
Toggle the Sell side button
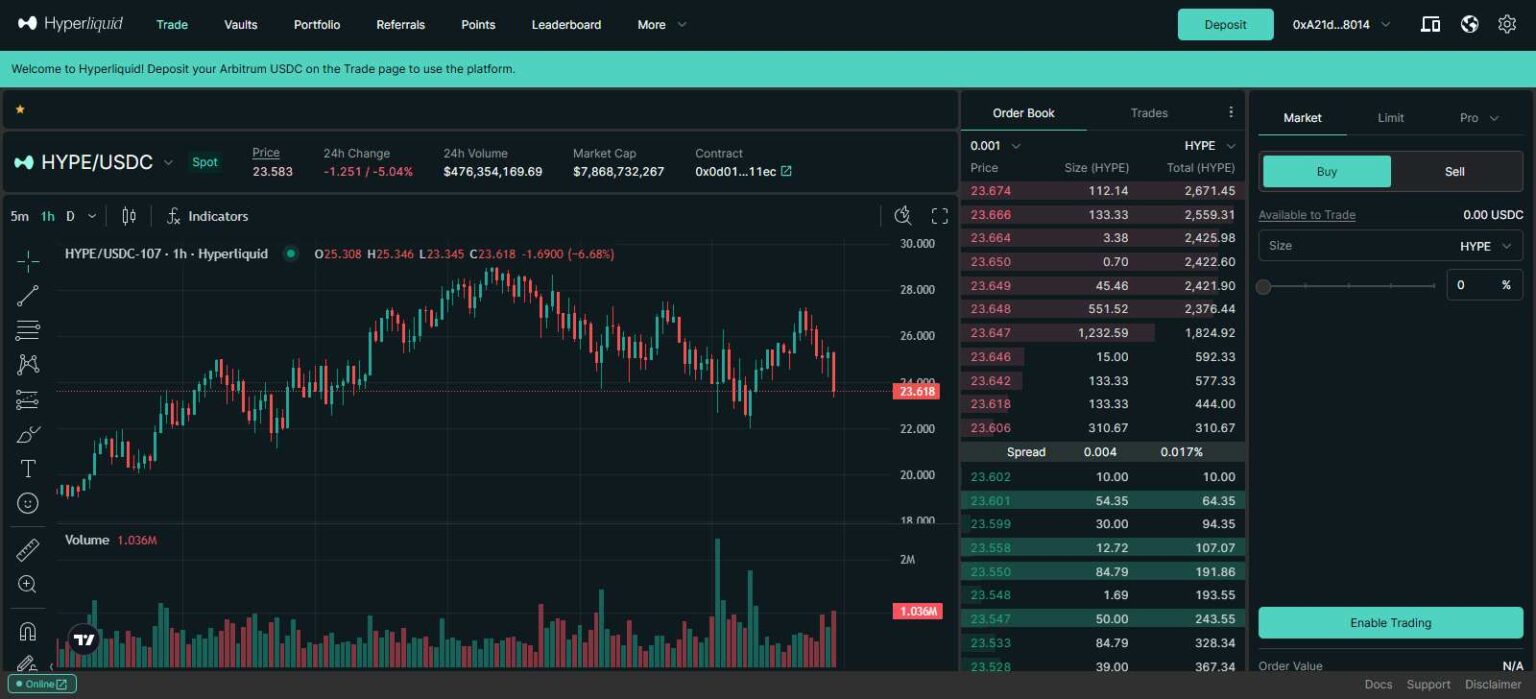click(1454, 171)
